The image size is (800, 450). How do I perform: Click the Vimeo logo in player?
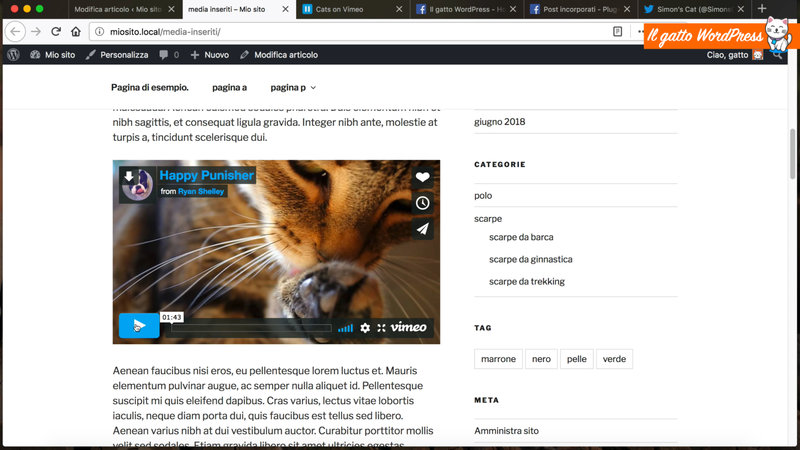click(x=408, y=327)
